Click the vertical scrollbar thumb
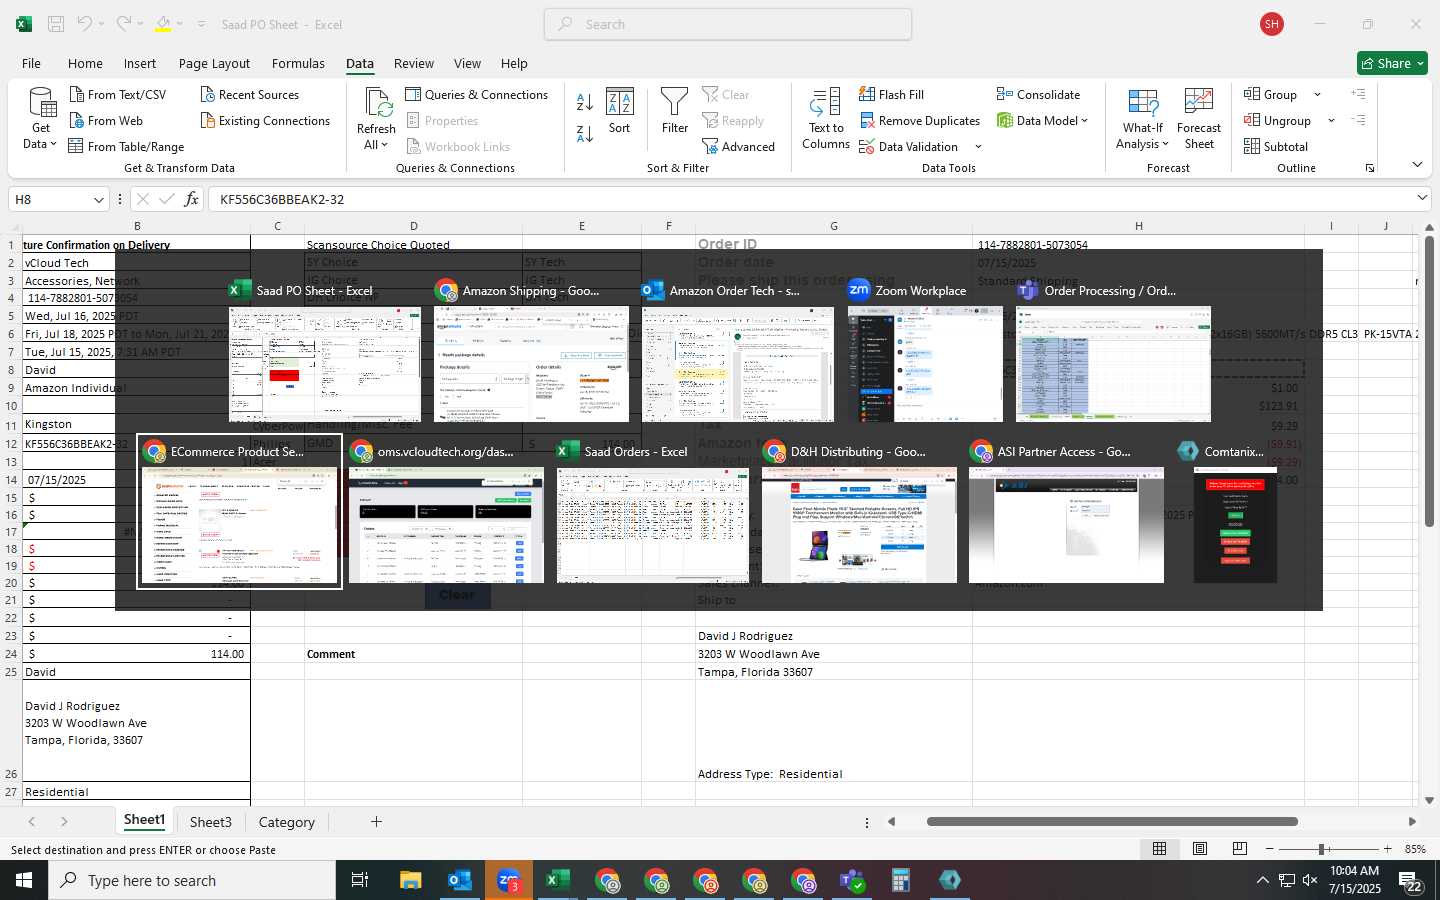The height and width of the screenshot is (900, 1440). coord(1429,381)
